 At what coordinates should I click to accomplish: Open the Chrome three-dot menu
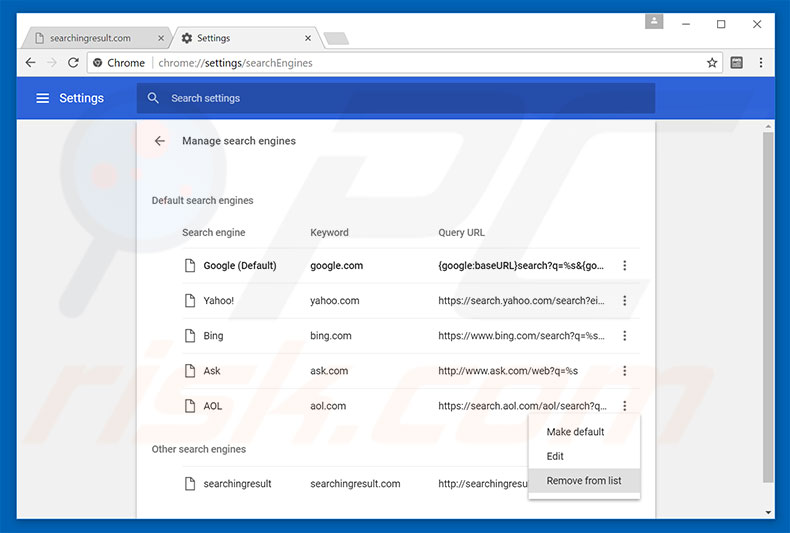point(761,62)
